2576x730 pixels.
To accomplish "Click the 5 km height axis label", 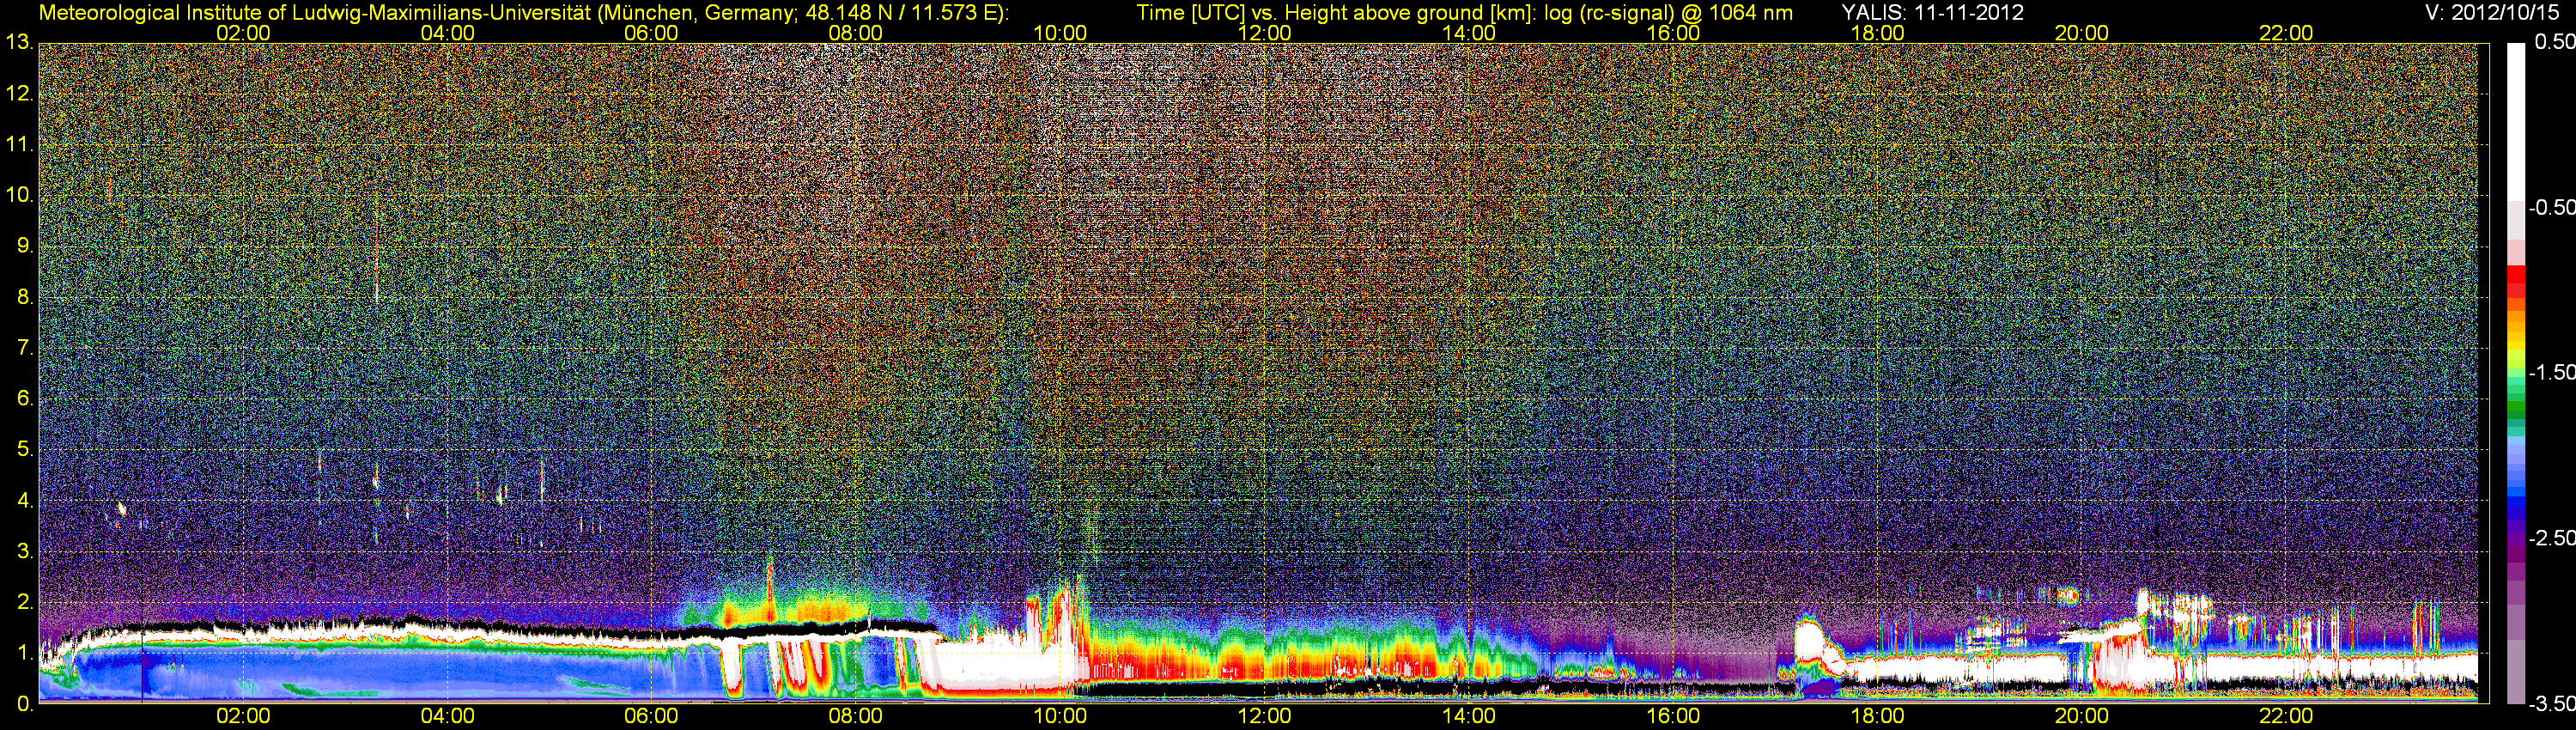I will [24, 450].
